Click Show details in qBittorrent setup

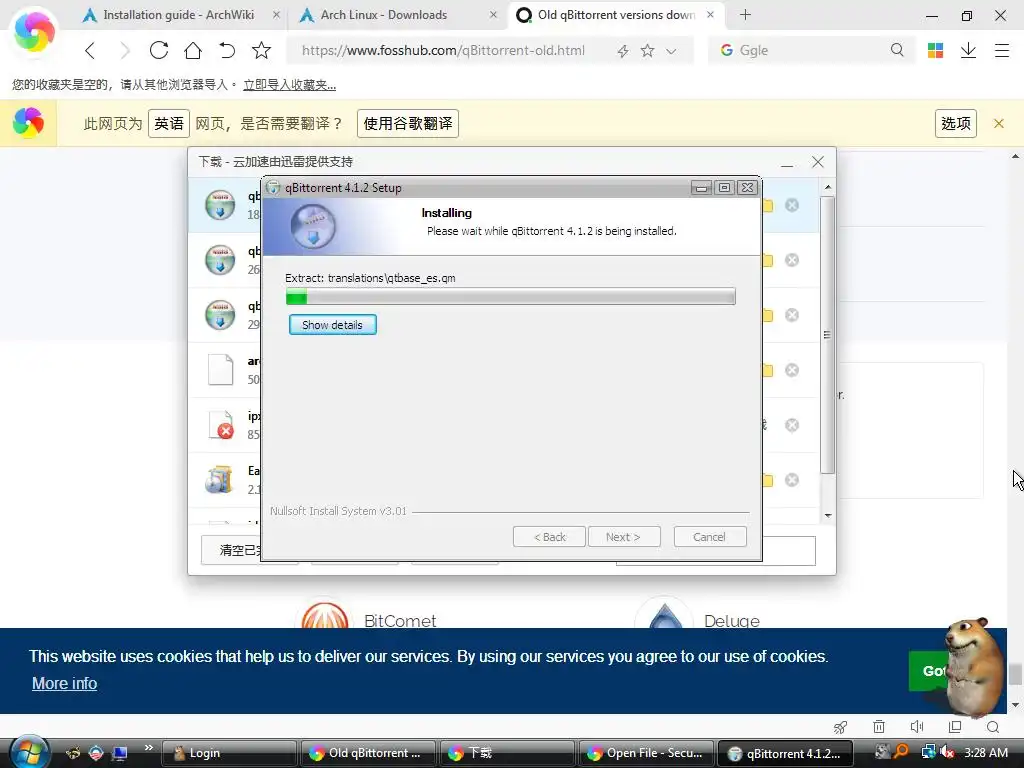332,325
